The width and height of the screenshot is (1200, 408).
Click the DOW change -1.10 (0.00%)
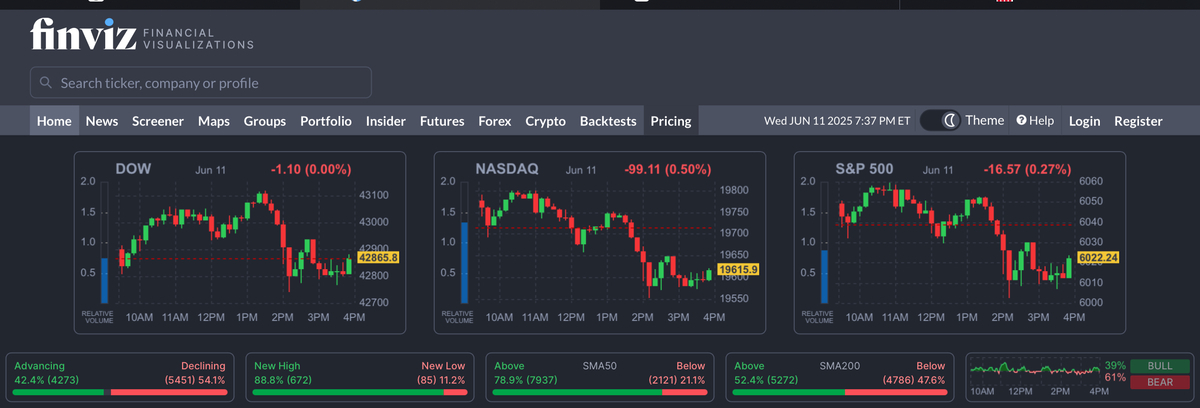[312, 169]
